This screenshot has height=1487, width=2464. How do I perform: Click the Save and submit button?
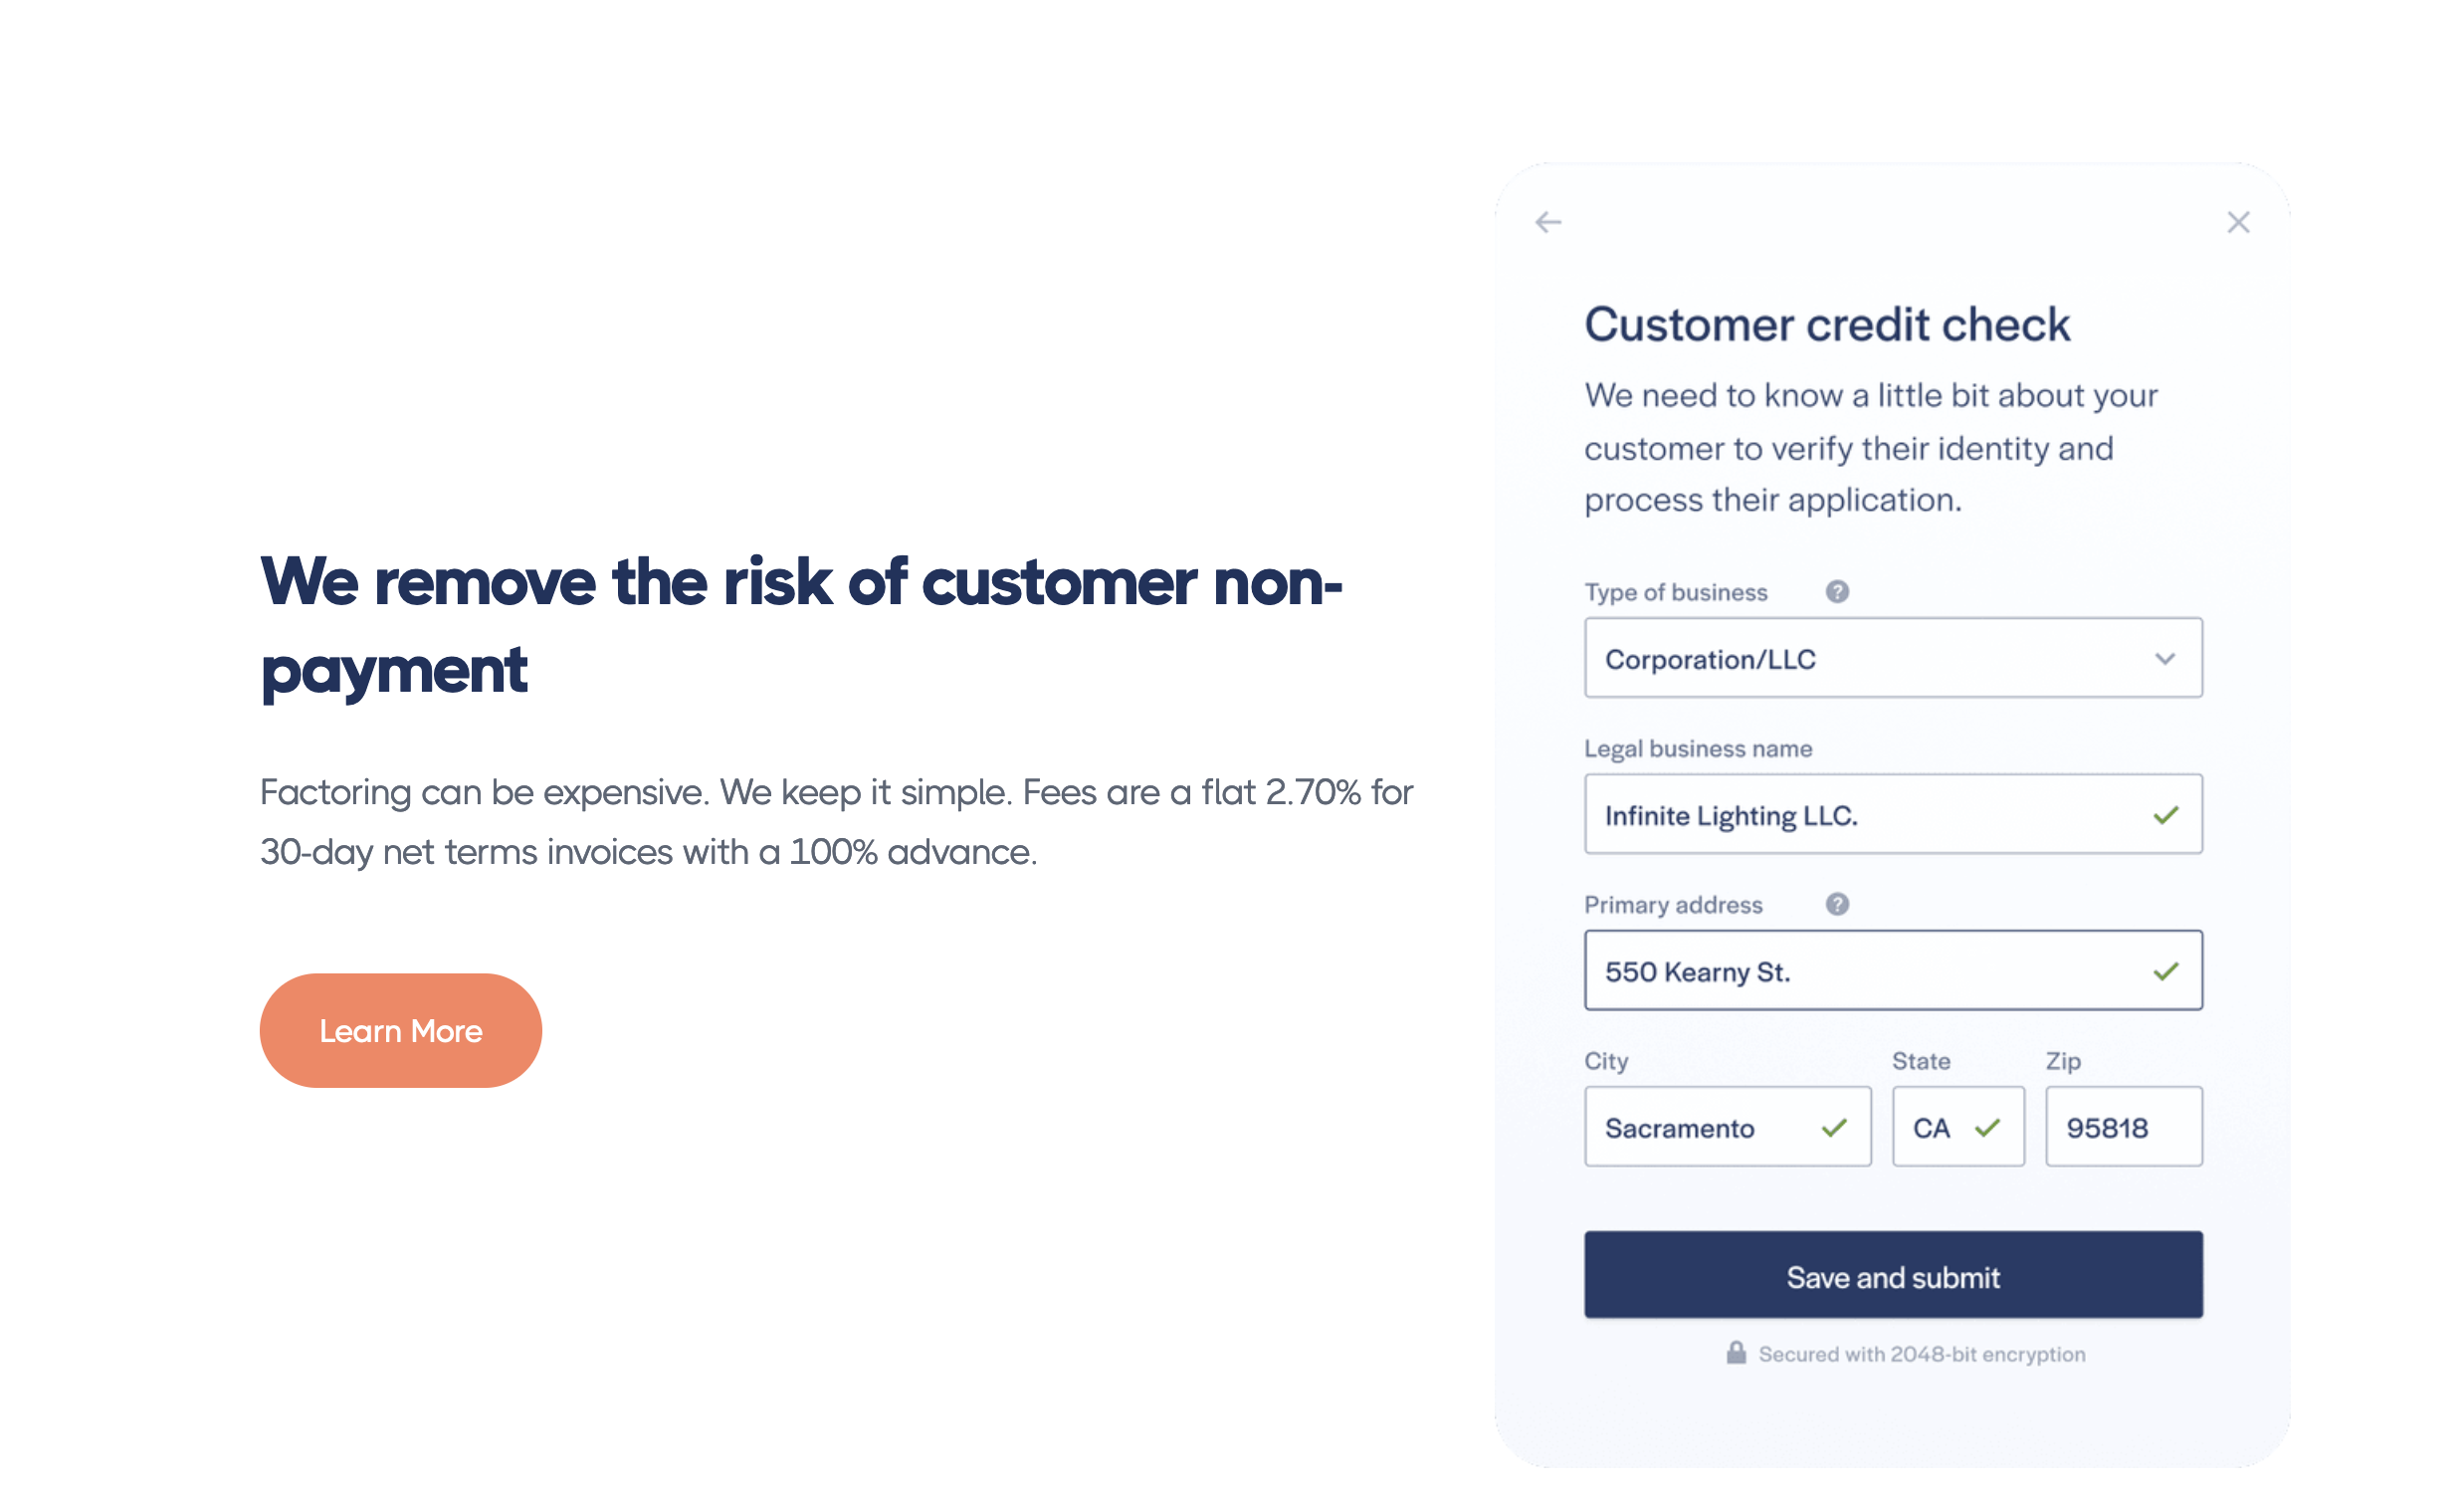point(1893,1276)
